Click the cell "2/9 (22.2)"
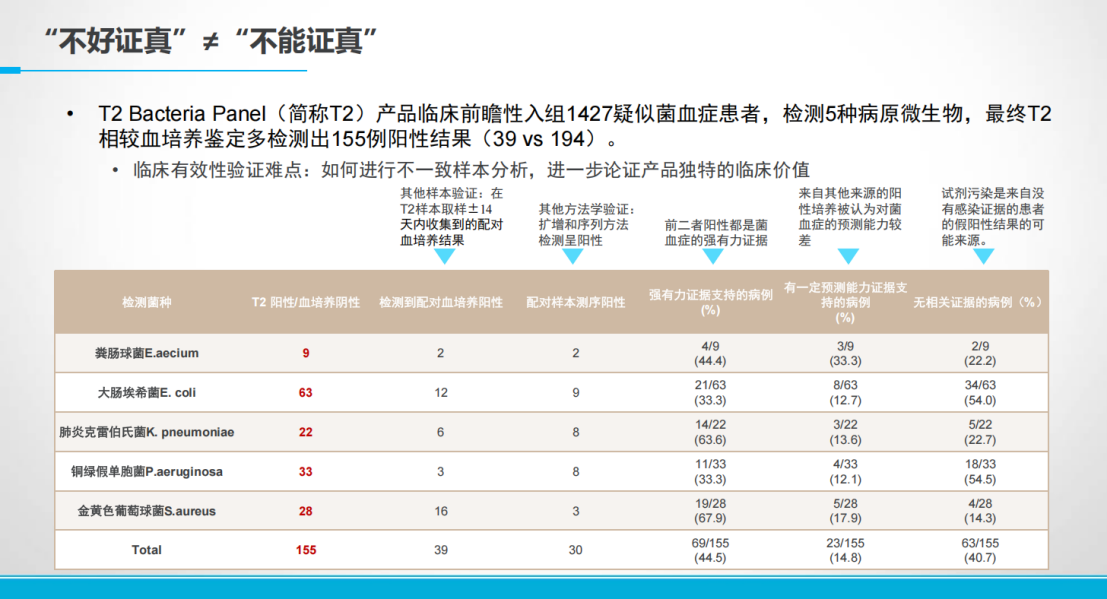The width and height of the screenshot is (1107, 599). tap(980, 353)
